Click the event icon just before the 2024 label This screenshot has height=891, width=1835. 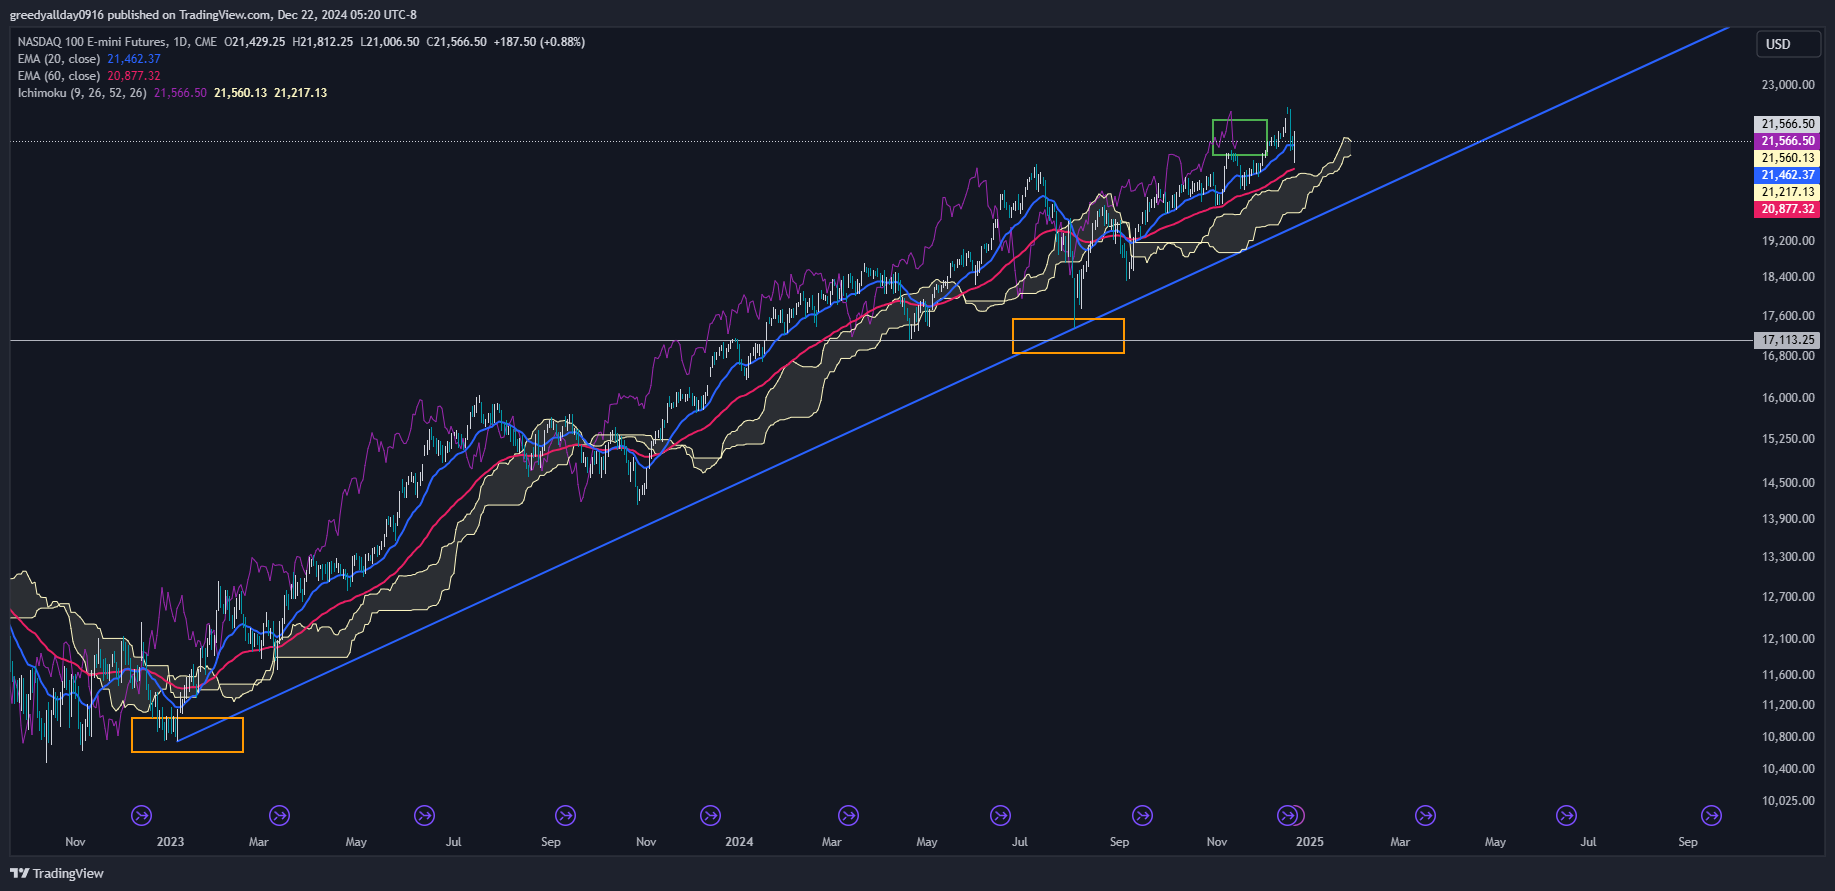click(x=711, y=816)
